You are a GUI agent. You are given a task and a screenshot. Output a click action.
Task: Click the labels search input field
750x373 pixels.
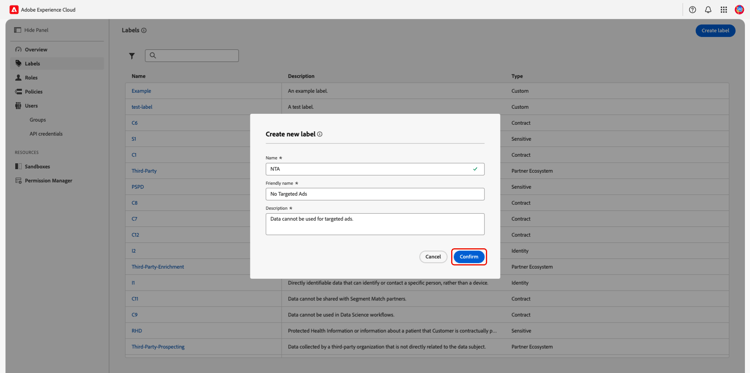[x=192, y=55]
